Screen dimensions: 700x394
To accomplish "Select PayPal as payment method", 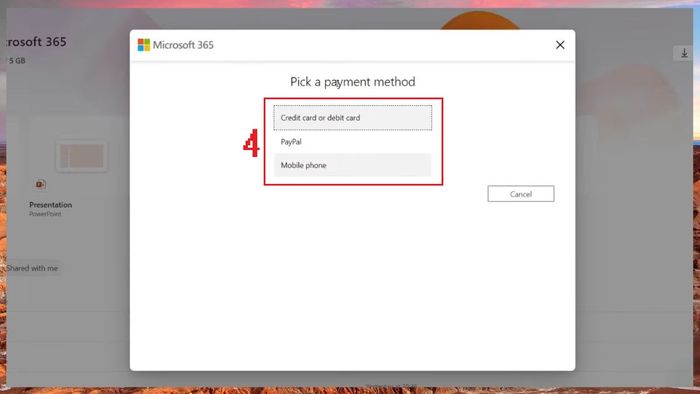I will (353, 141).
